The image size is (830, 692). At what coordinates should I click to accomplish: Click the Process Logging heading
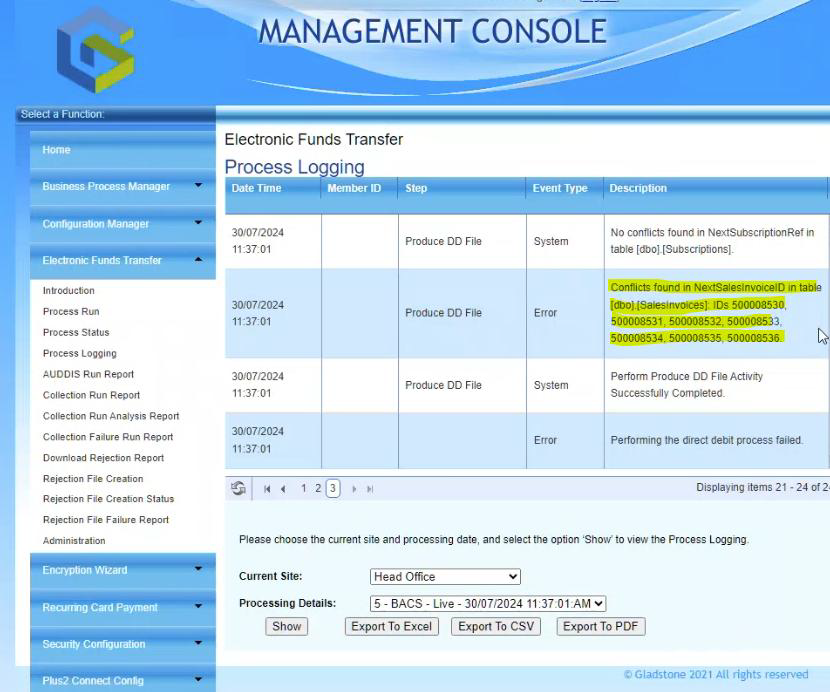point(294,167)
